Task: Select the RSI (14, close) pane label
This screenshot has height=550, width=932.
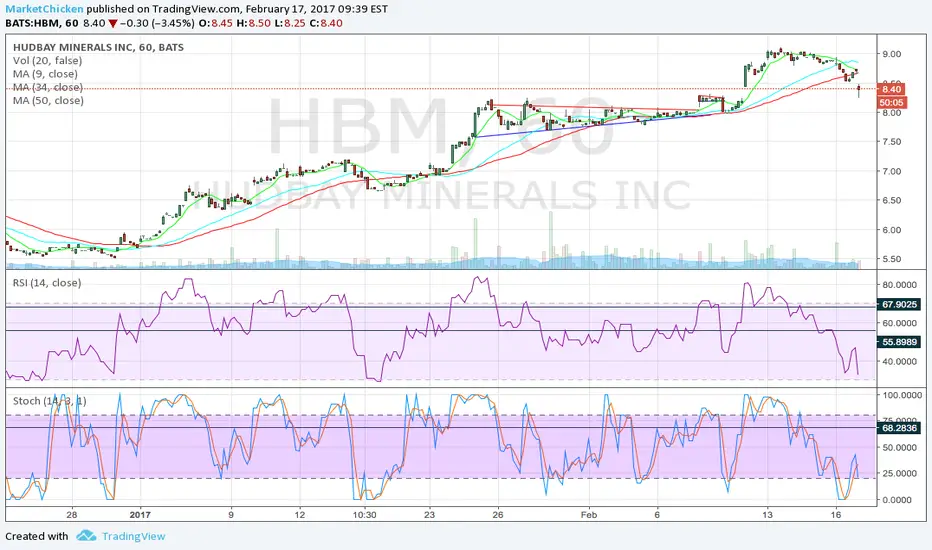Action: (47, 283)
